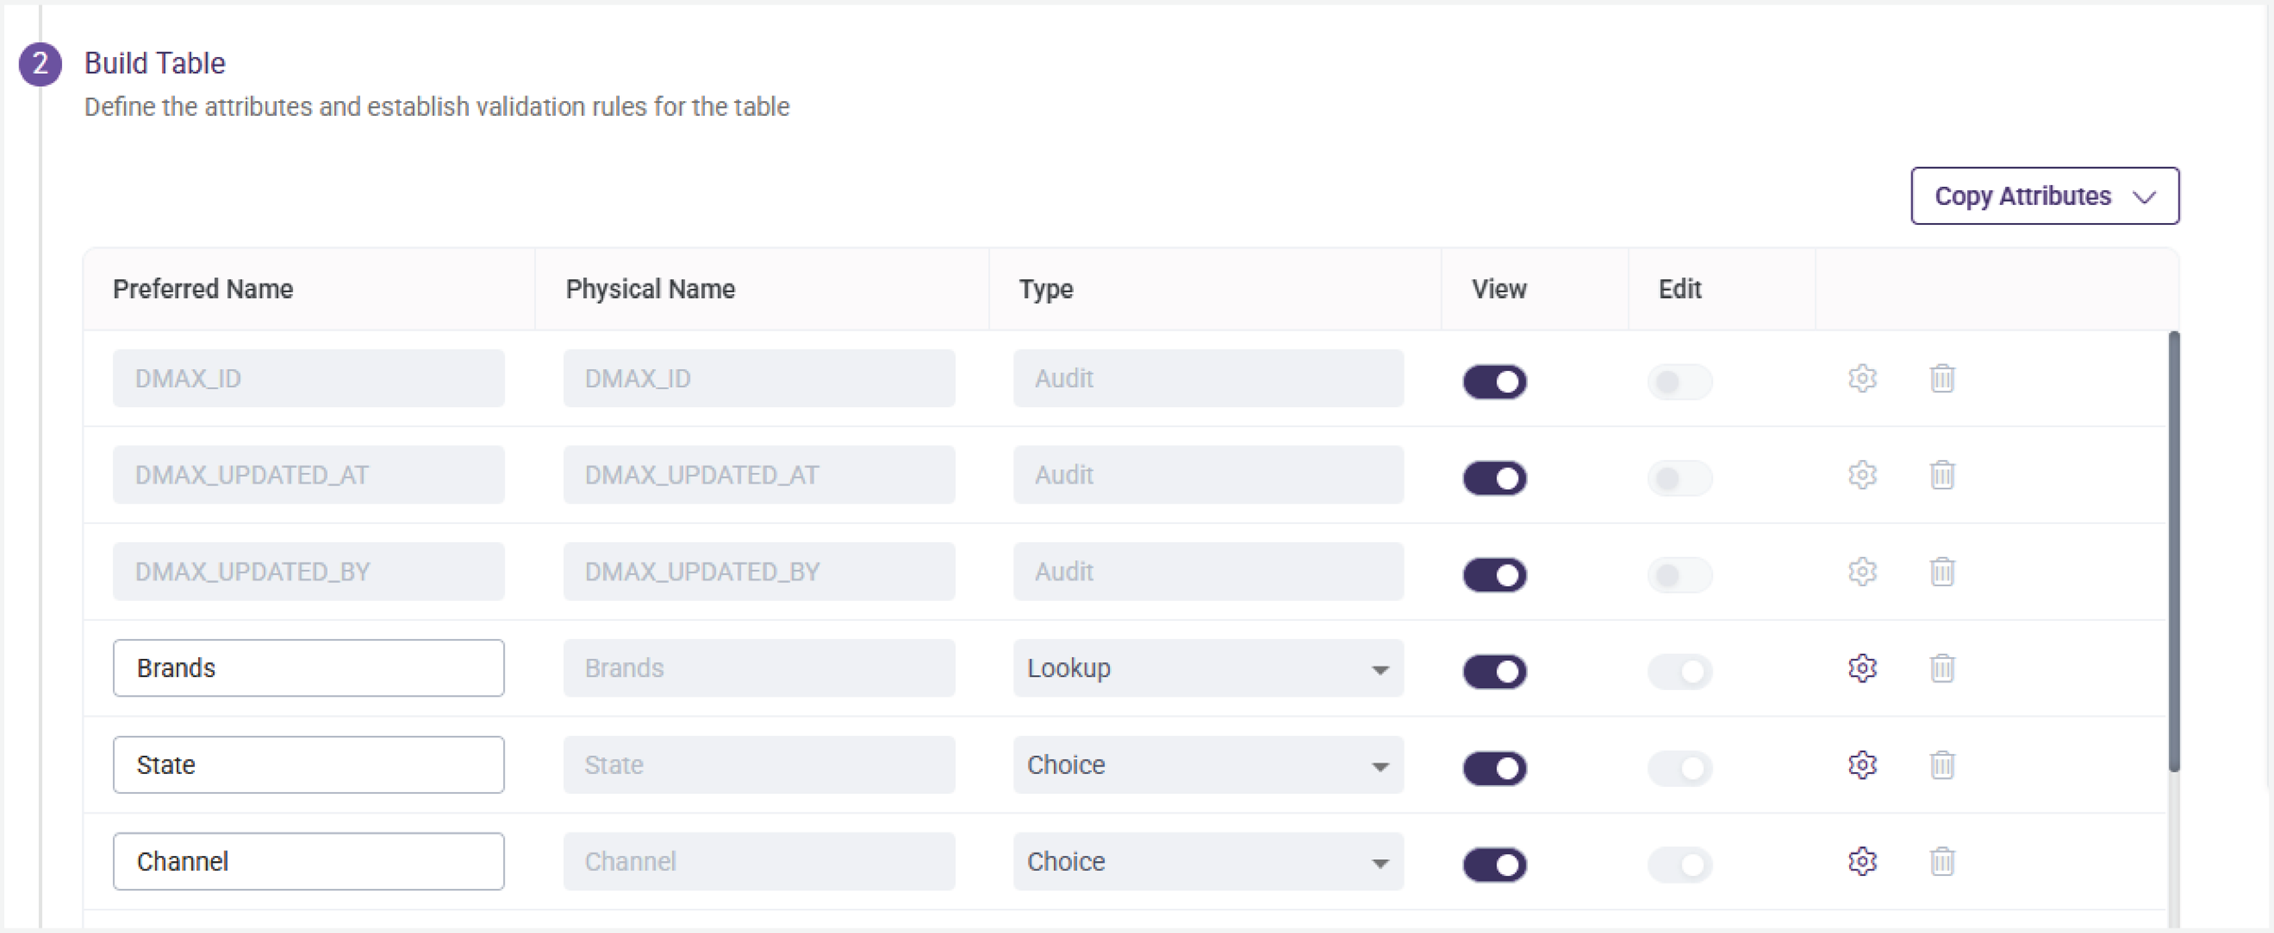Expand the State row Choice type dropdown

coord(1208,765)
